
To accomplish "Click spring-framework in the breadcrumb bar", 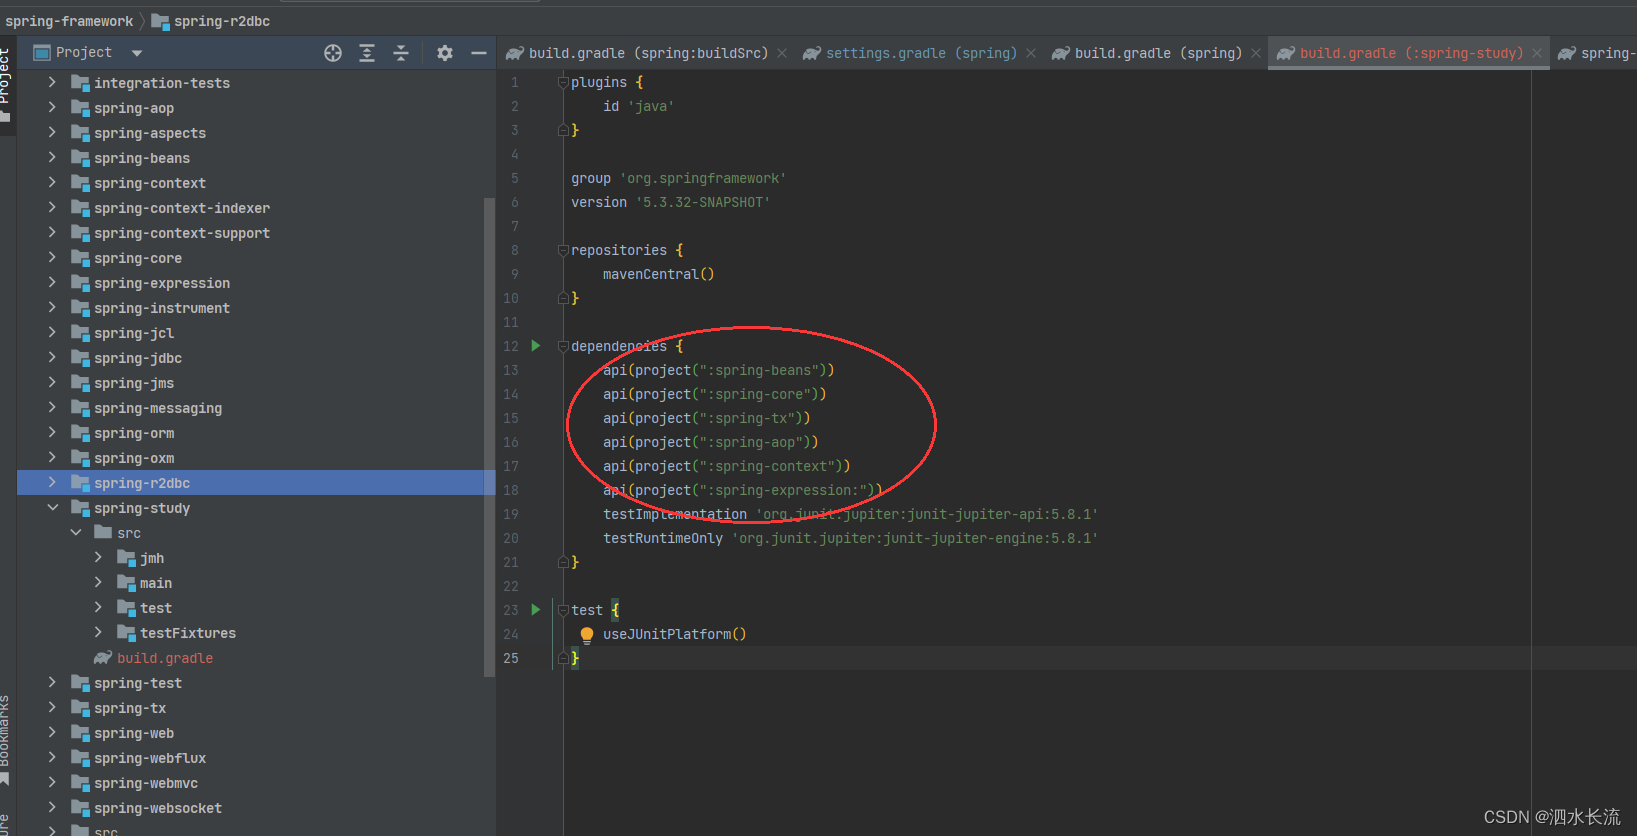I will (69, 21).
